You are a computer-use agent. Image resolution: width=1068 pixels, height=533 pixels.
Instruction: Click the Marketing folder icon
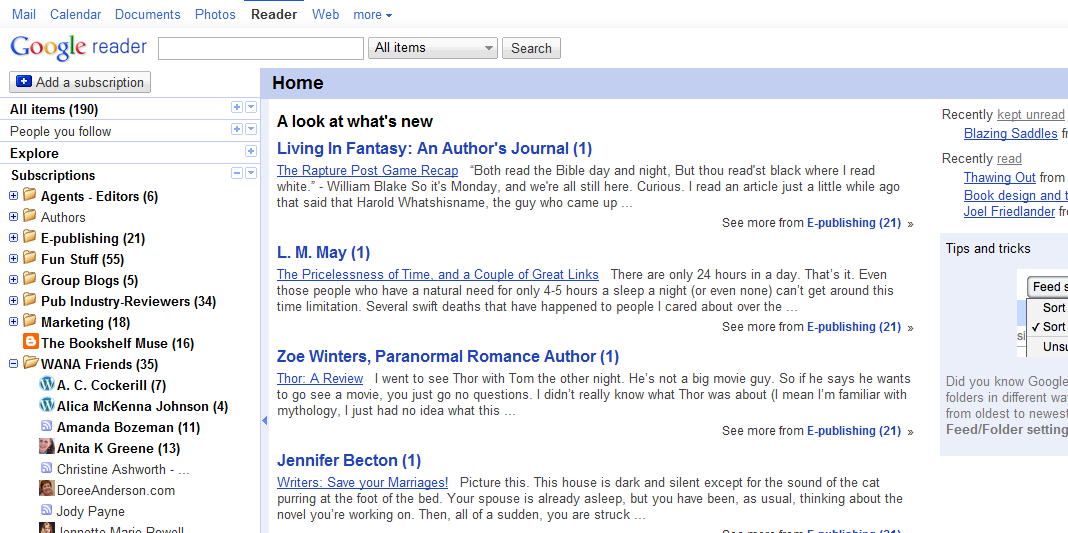pos(29,321)
